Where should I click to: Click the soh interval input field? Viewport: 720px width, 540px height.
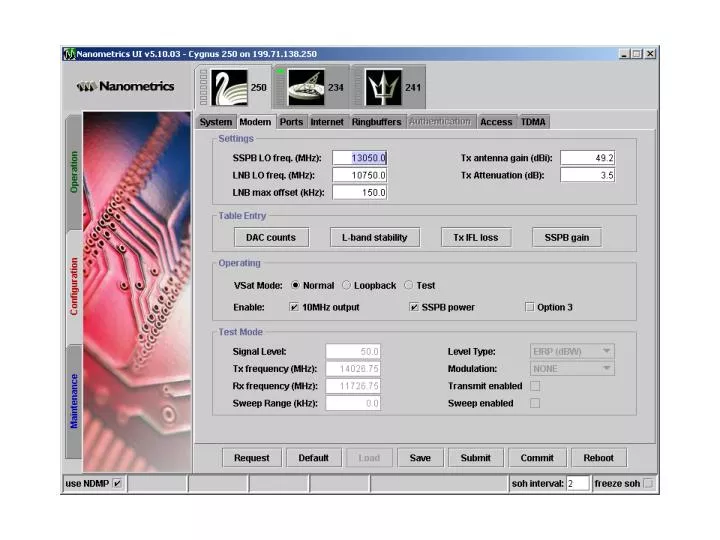coord(578,483)
